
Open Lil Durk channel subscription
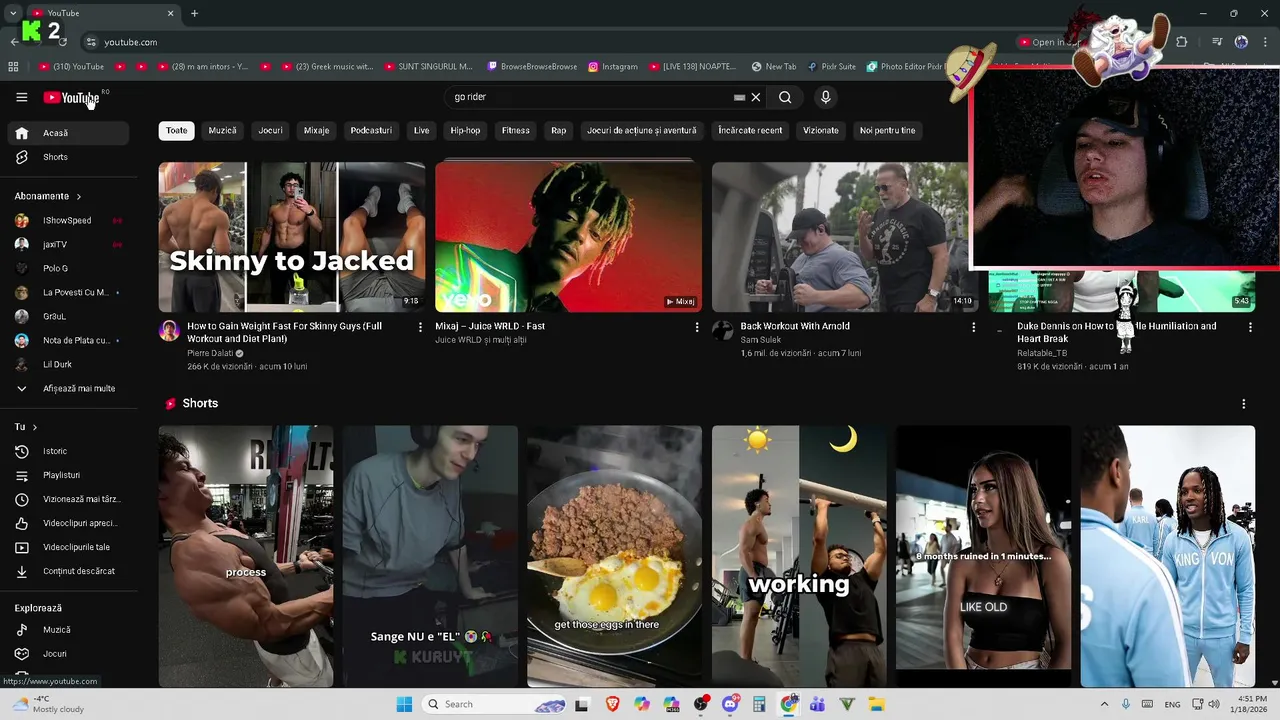[x=69, y=364]
